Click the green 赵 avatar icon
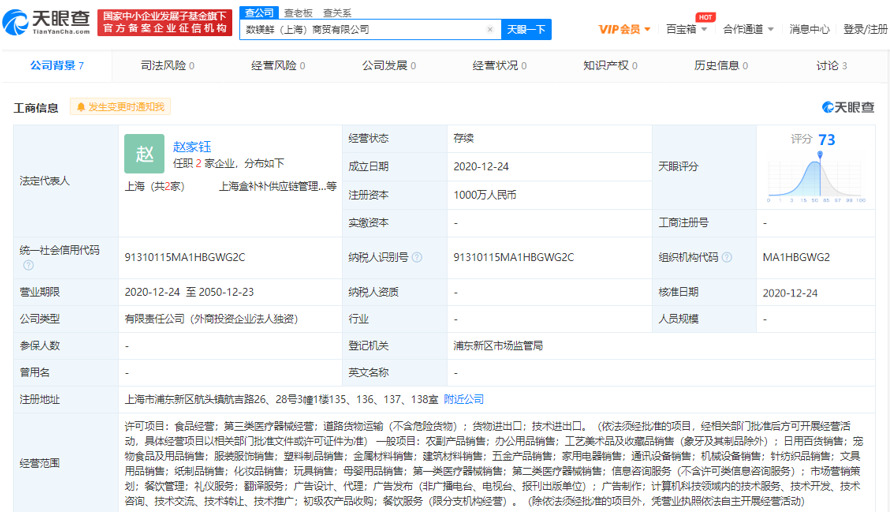Screen dimensions: 890x513 point(144,153)
